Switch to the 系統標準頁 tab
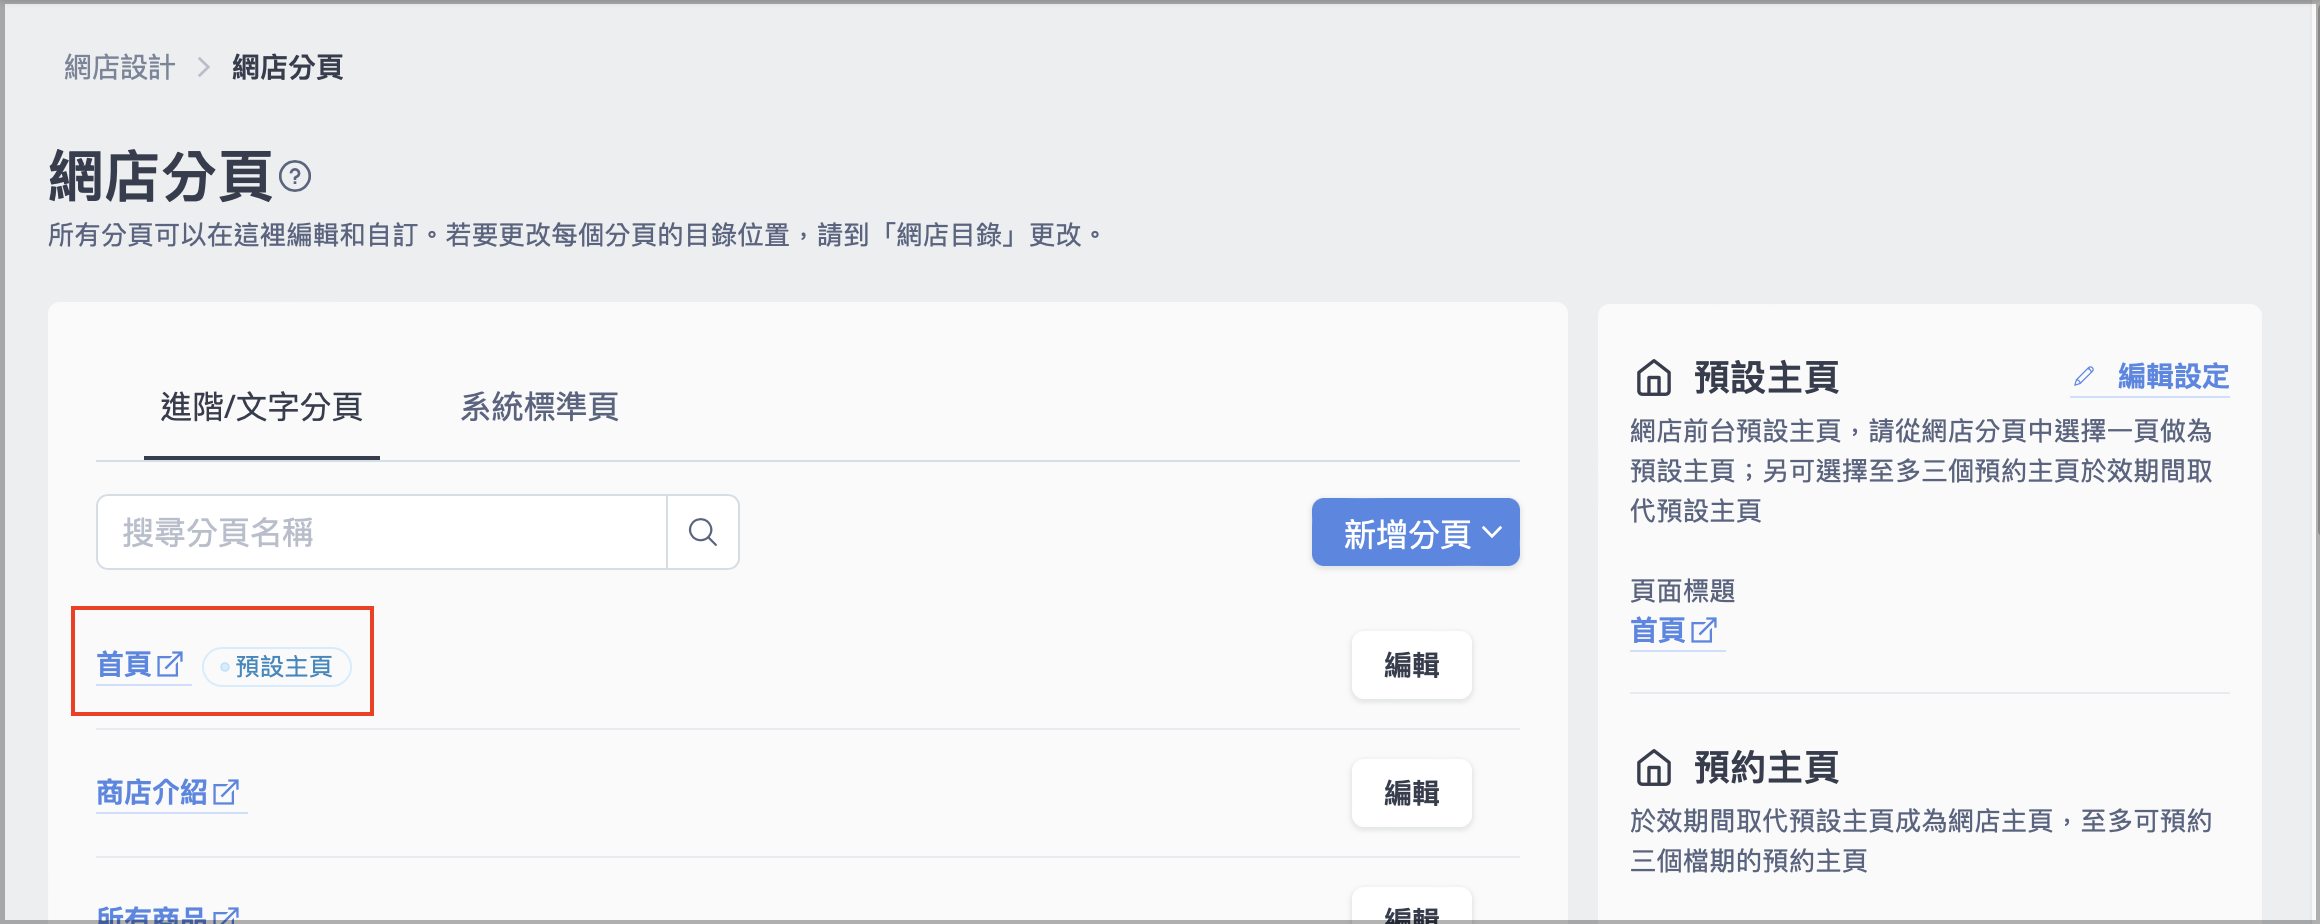Image resolution: width=2320 pixels, height=924 pixels. (539, 407)
